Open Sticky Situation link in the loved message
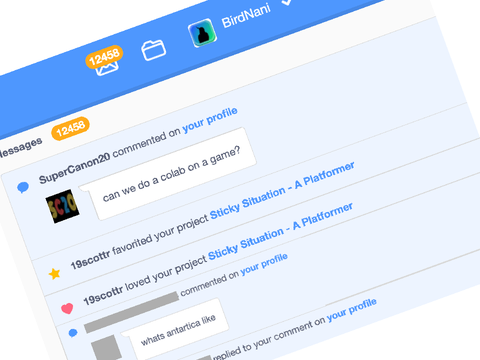Viewport: 480px width, 360px height. click(280, 232)
